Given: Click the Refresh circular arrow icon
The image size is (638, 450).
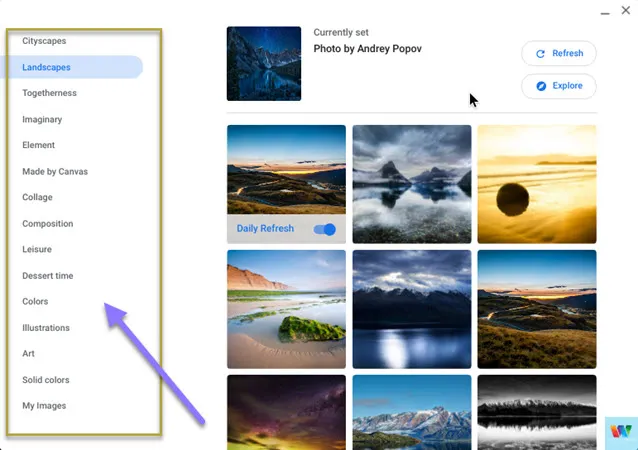Looking at the screenshot, I should pyautogui.click(x=540, y=54).
